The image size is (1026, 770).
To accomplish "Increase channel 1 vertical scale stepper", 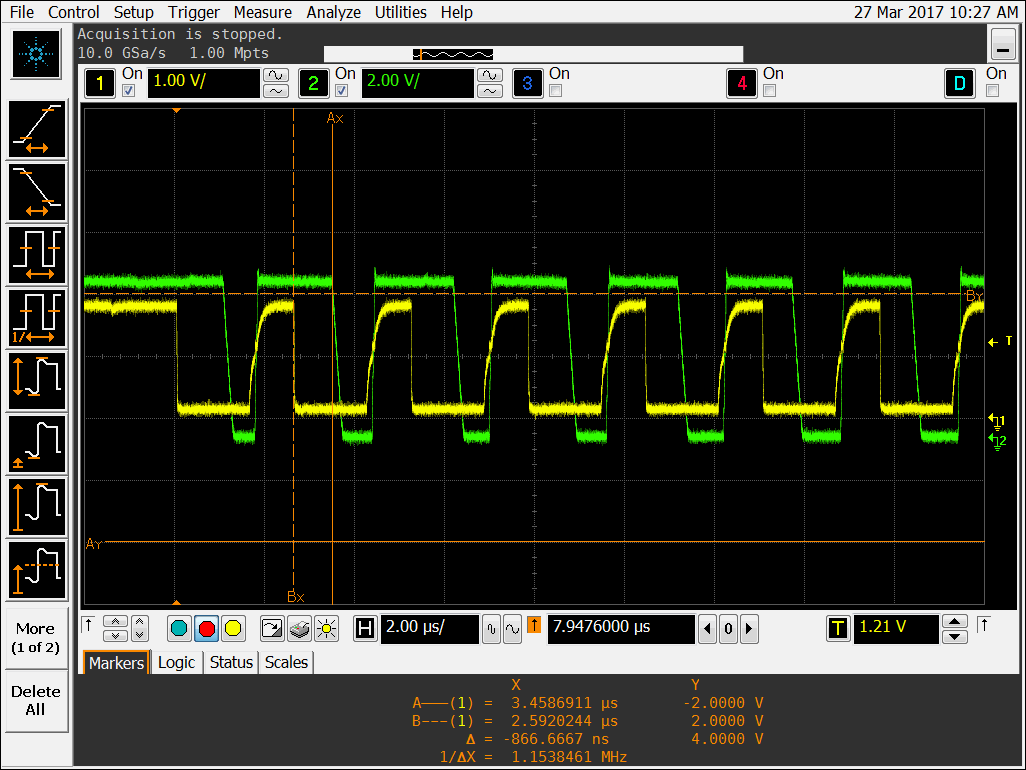I will [x=275, y=75].
